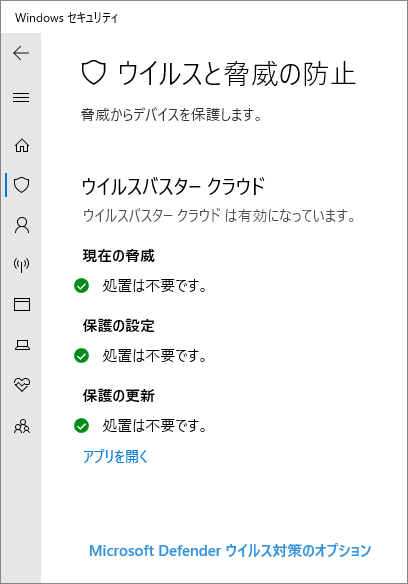Open the Home icon in sidebar

click(22, 145)
